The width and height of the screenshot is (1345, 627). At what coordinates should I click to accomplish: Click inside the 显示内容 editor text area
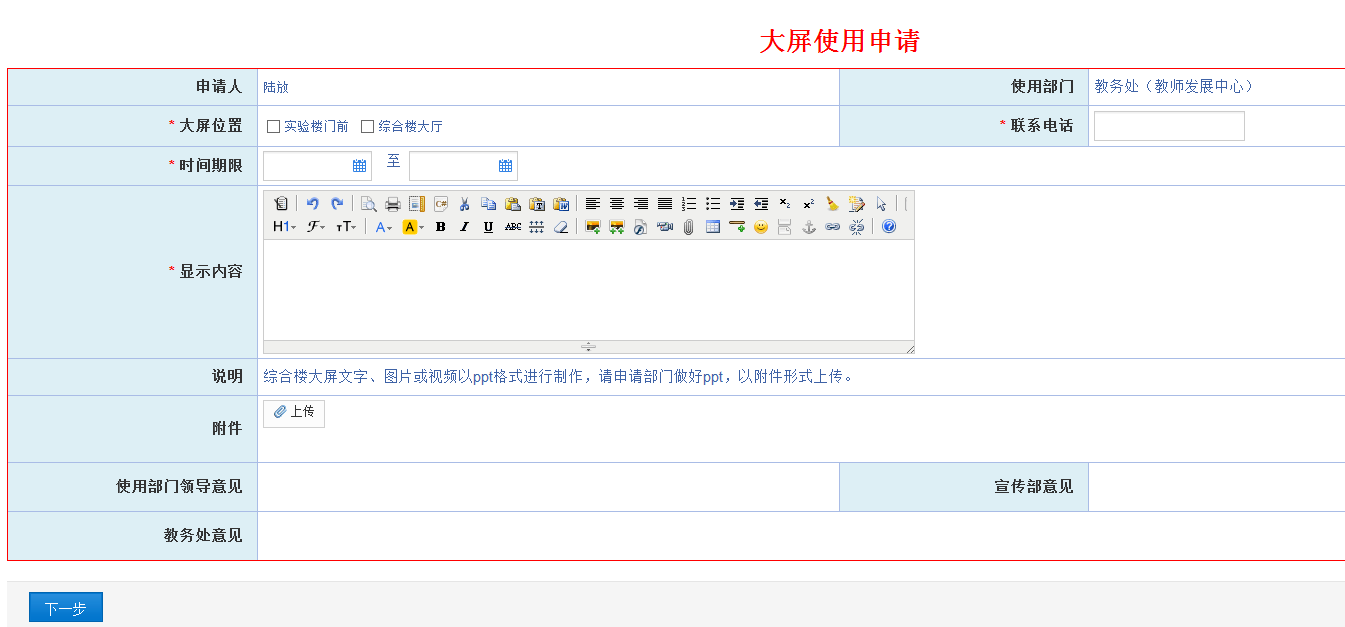tap(588, 290)
